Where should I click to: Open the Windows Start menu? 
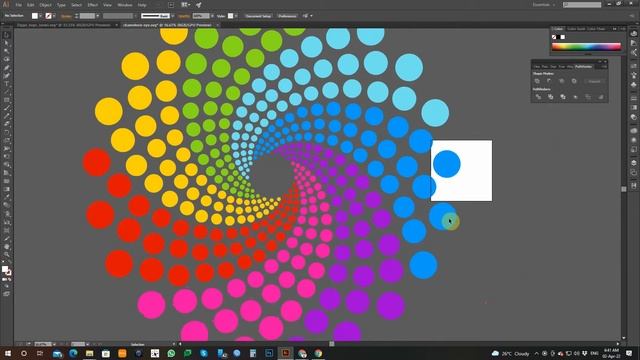pyautogui.click(x=7, y=353)
